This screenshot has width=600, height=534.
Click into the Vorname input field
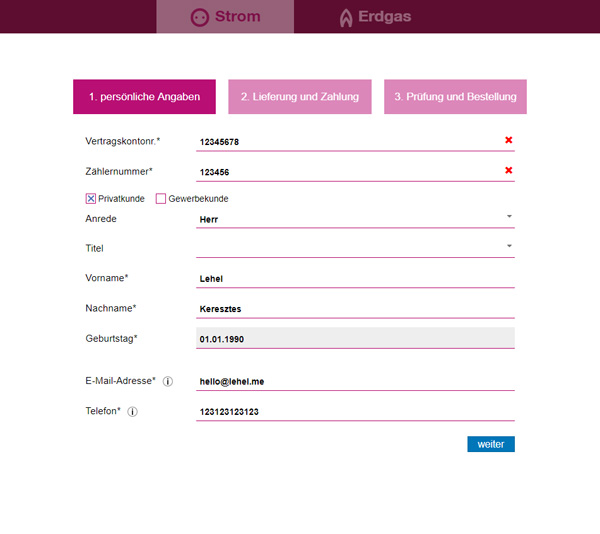pyautogui.click(x=355, y=278)
